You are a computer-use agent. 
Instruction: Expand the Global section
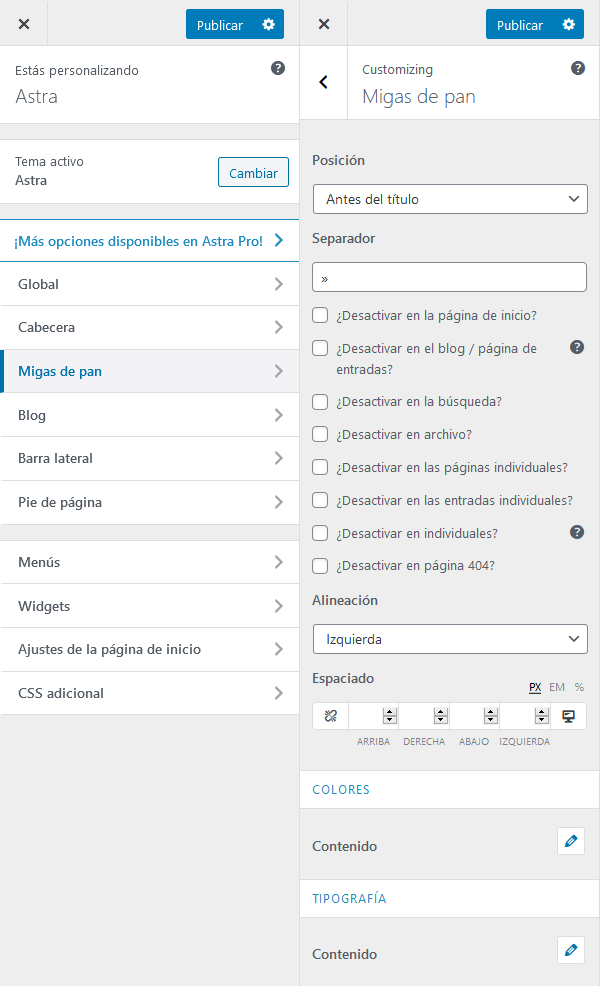point(150,284)
